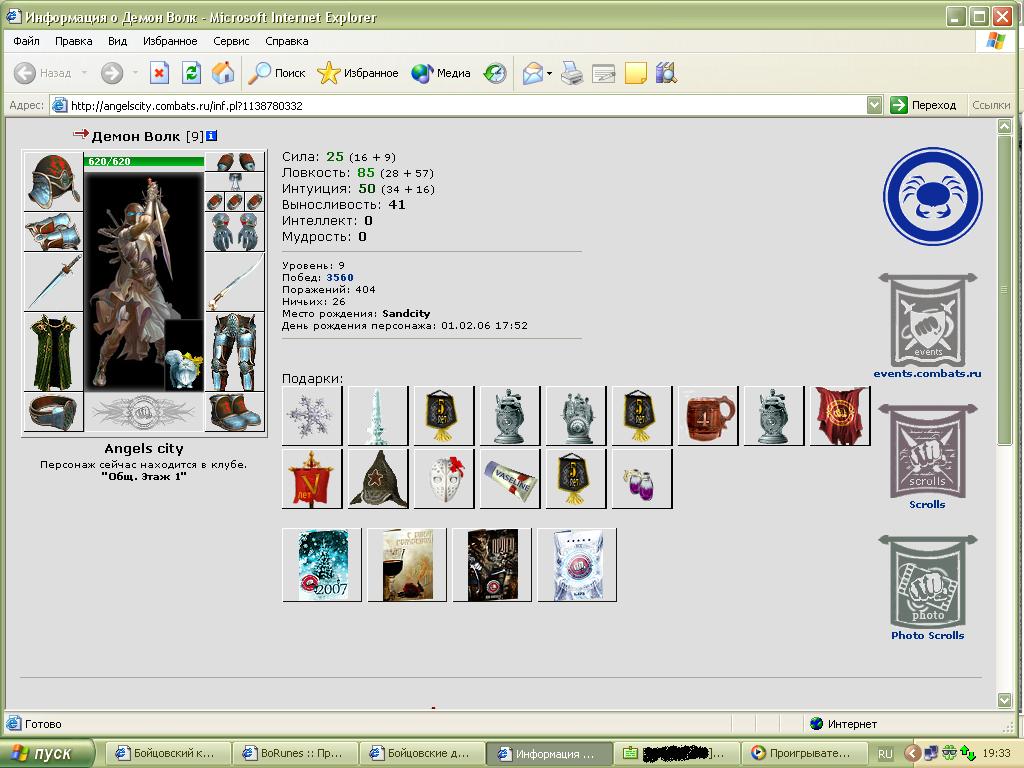
Task: Go to the Home page icon
Action: pos(223,72)
